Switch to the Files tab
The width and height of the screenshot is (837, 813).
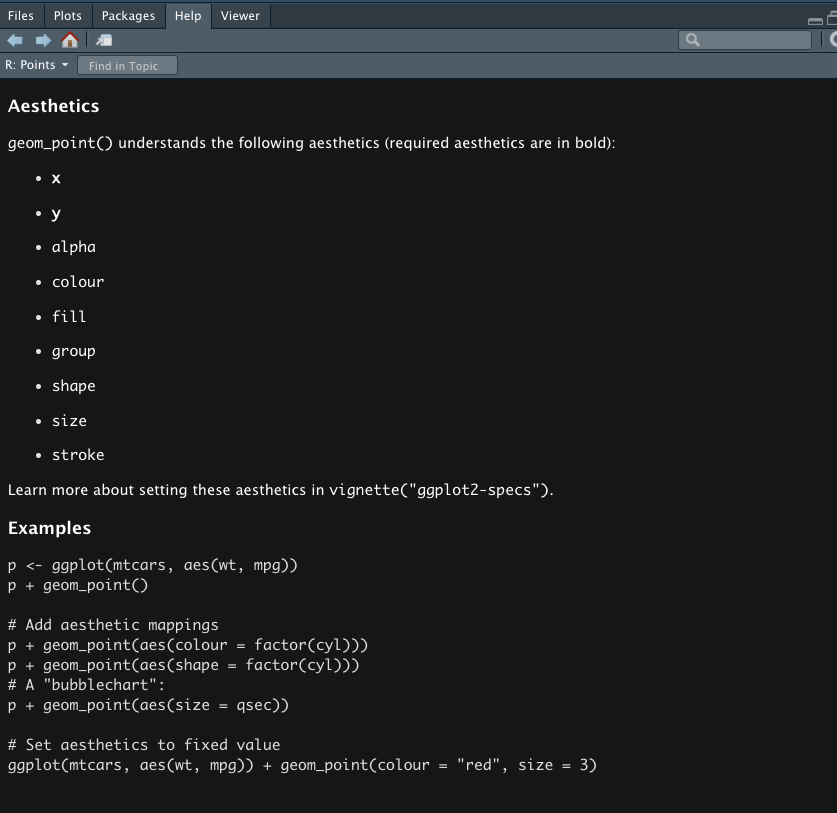click(20, 15)
